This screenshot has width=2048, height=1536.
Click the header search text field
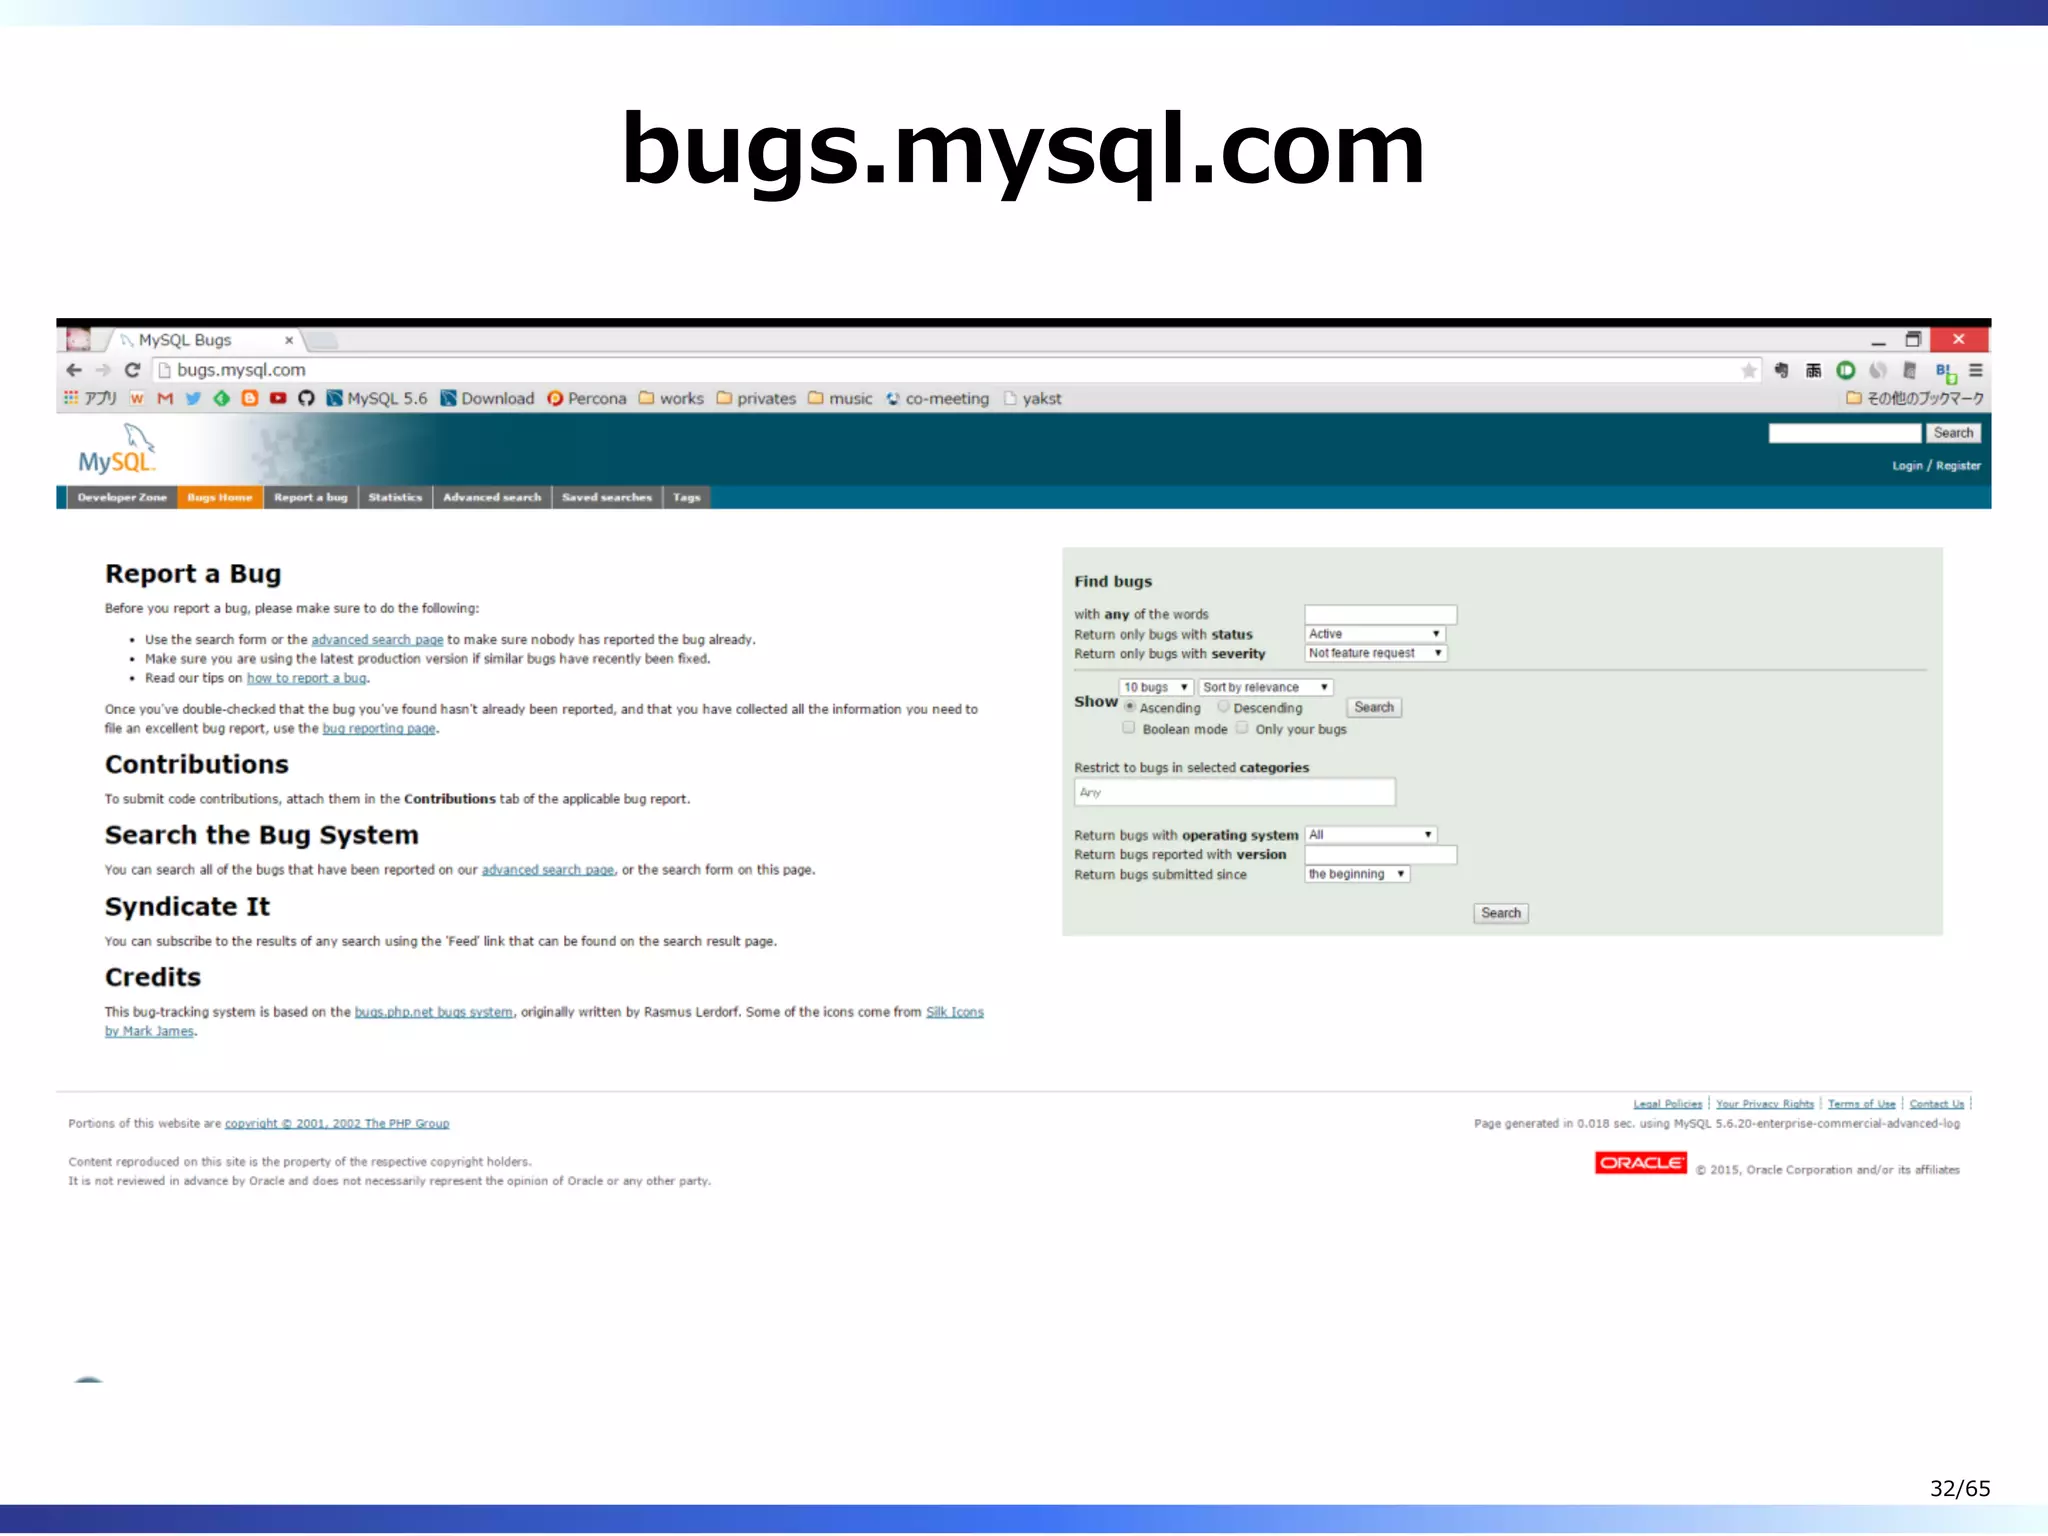(x=1845, y=433)
